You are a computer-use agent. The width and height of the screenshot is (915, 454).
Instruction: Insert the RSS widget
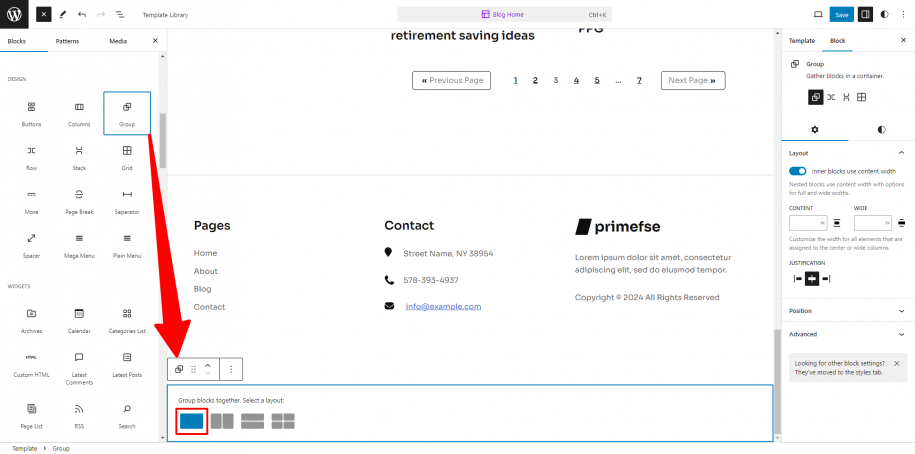click(79, 415)
